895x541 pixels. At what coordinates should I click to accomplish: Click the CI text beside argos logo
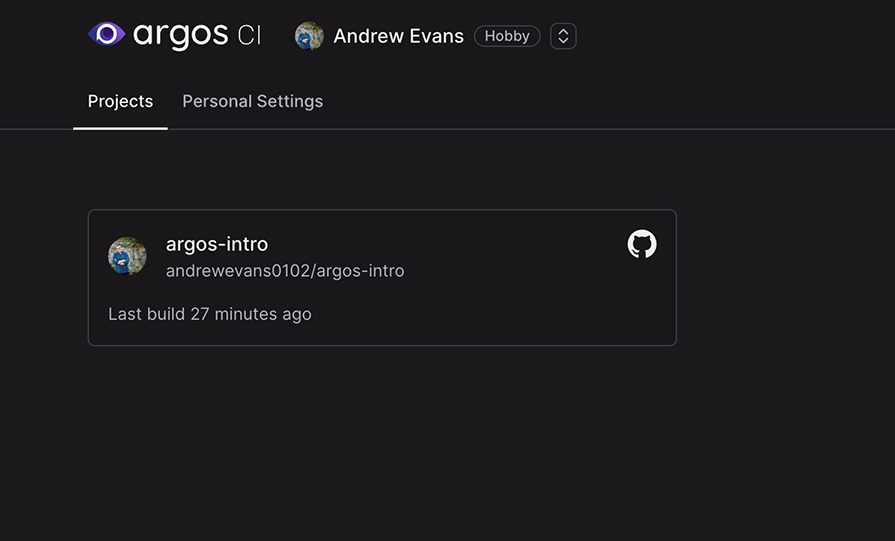[249, 35]
